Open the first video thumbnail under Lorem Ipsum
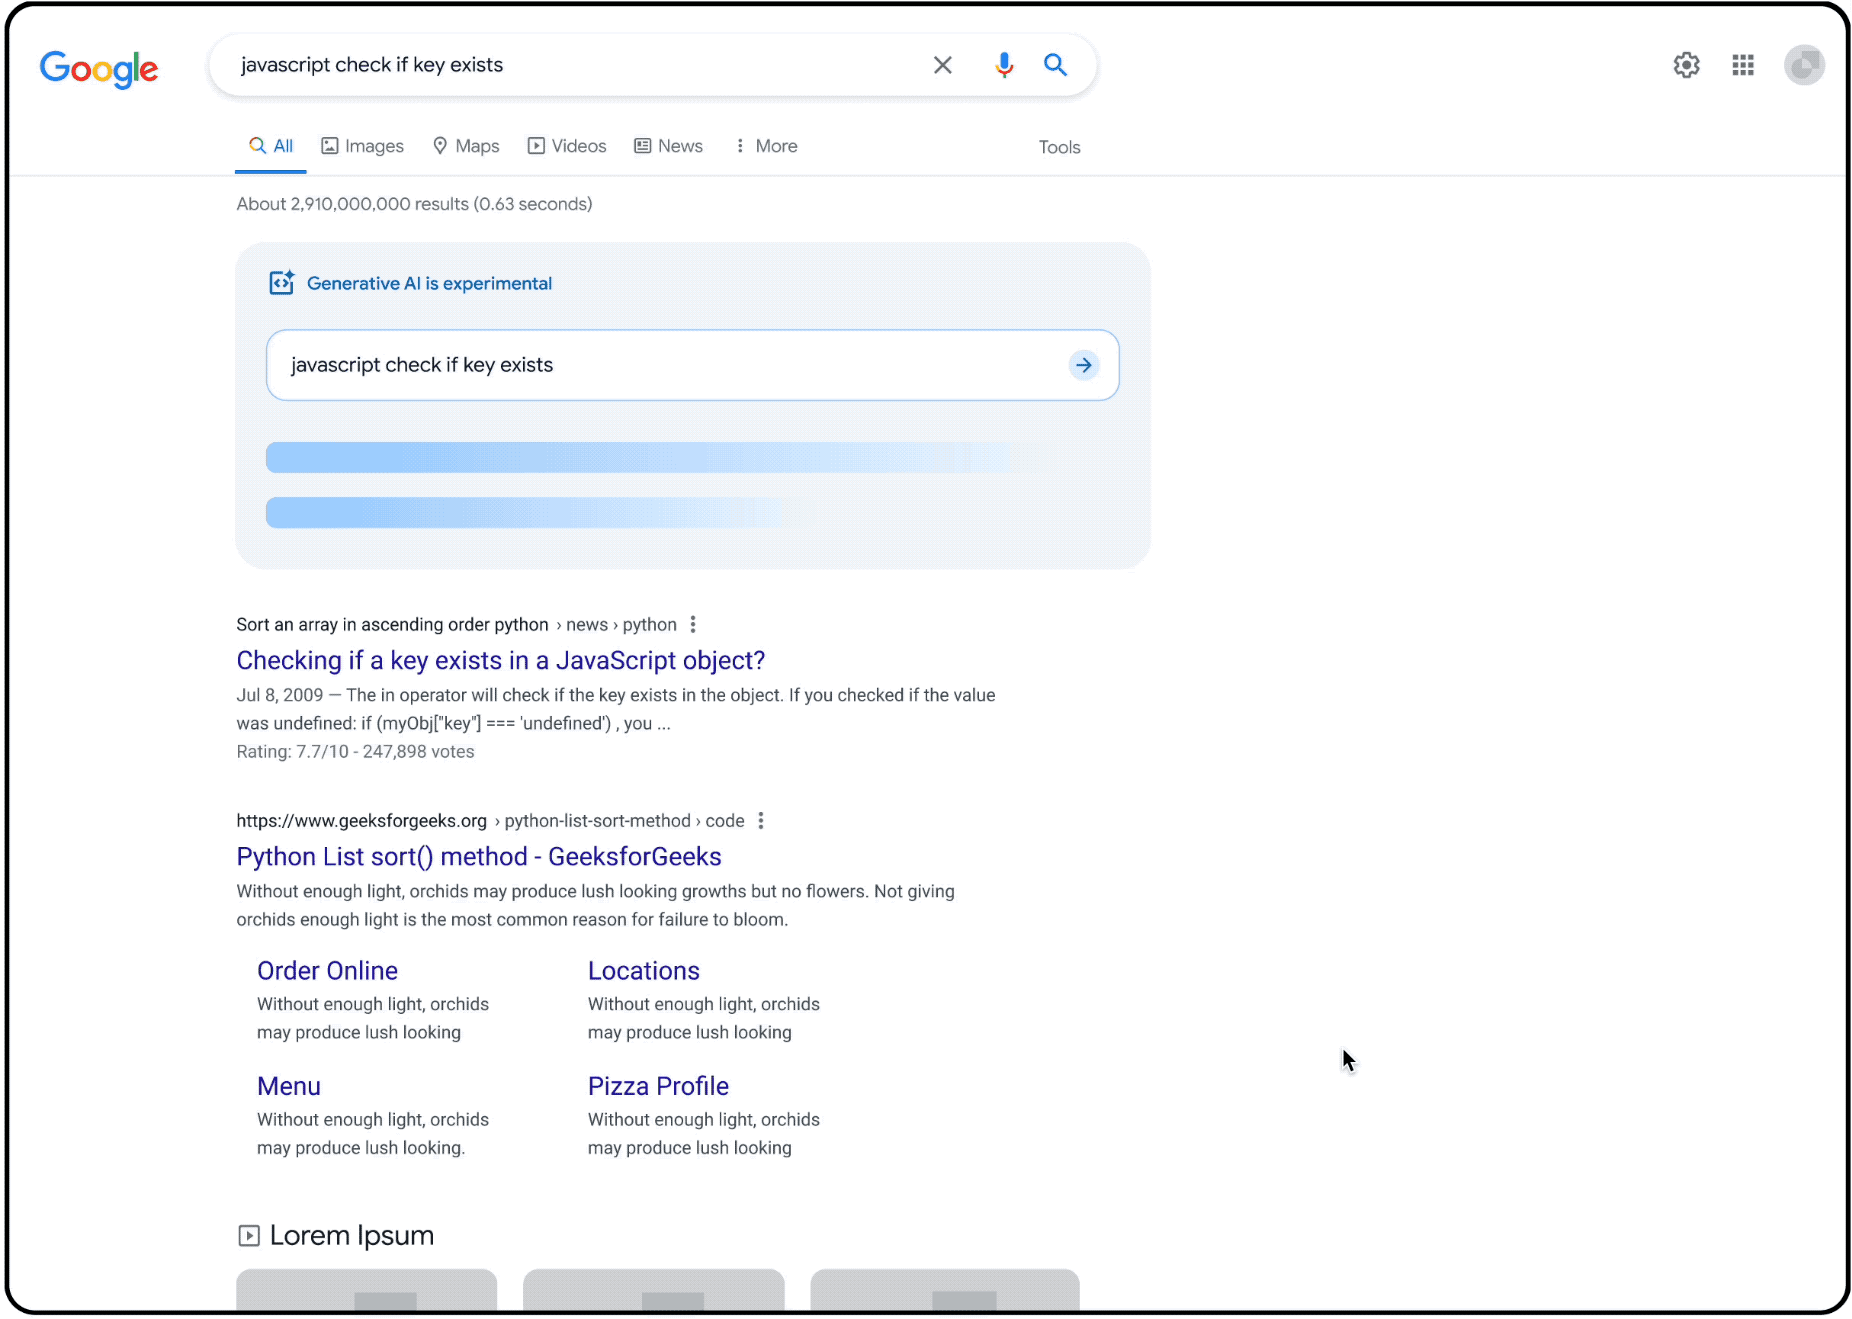The image size is (1852, 1319). [x=366, y=1290]
